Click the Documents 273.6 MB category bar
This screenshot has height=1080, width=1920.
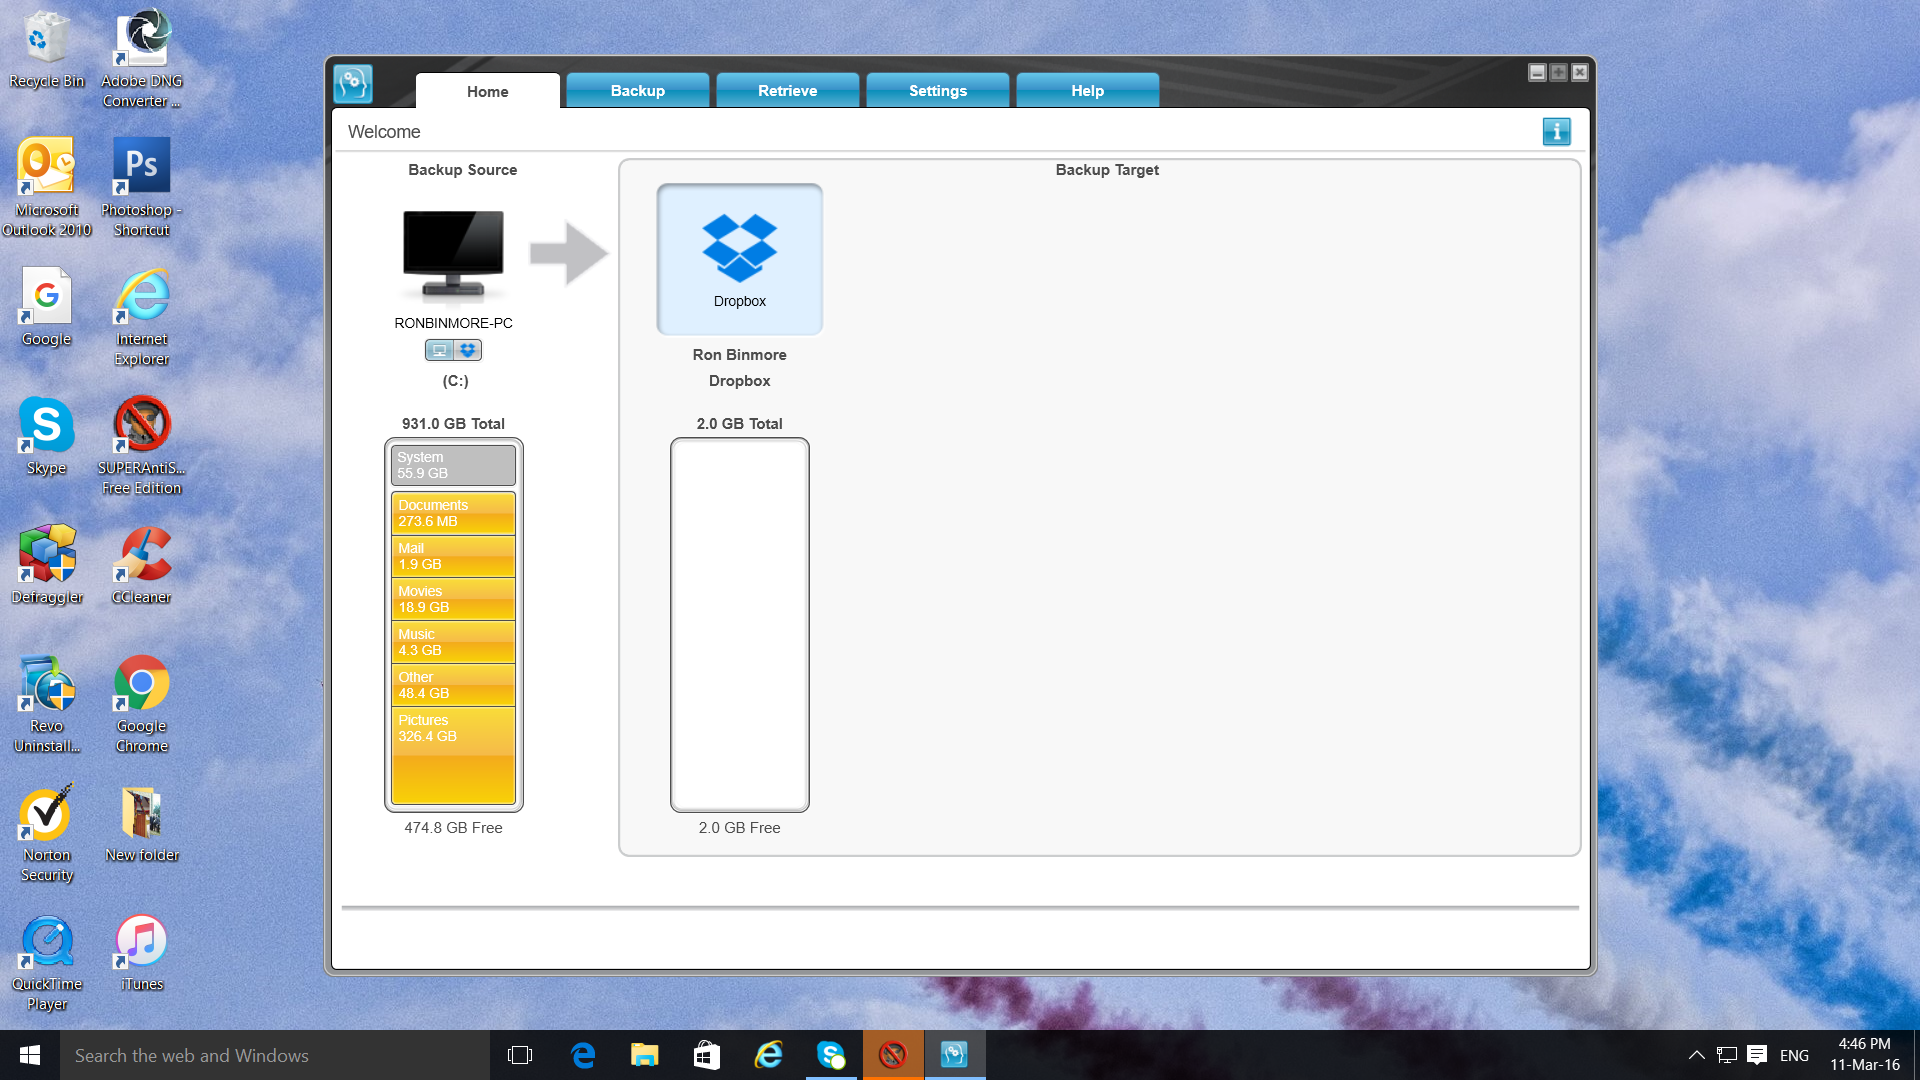click(x=453, y=513)
